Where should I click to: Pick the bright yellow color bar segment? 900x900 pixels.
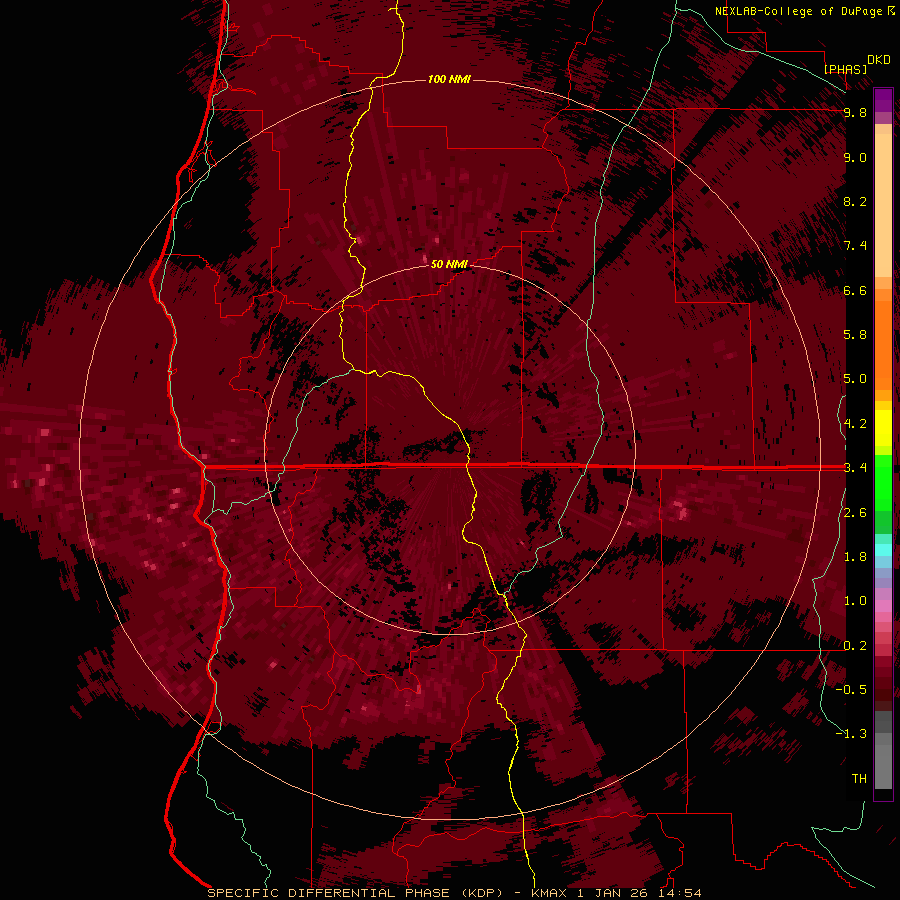click(883, 428)
